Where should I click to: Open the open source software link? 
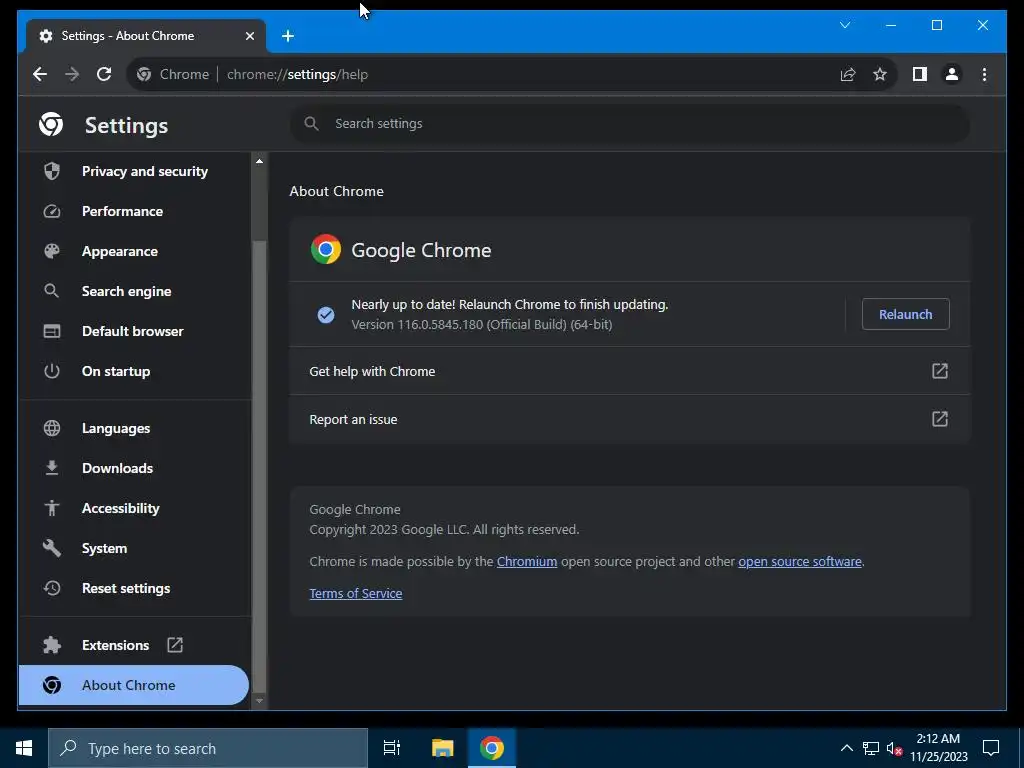(x=800, y=562)
